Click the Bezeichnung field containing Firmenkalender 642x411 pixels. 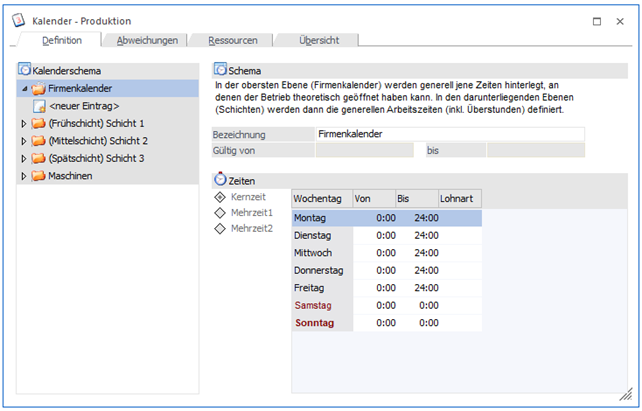point(448,133)
